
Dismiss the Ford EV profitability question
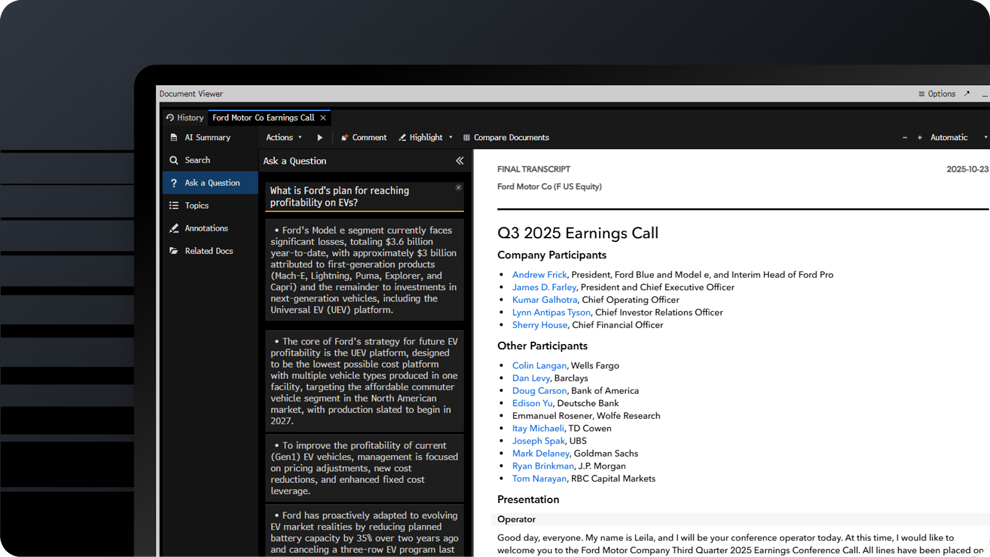click(458, 188)
